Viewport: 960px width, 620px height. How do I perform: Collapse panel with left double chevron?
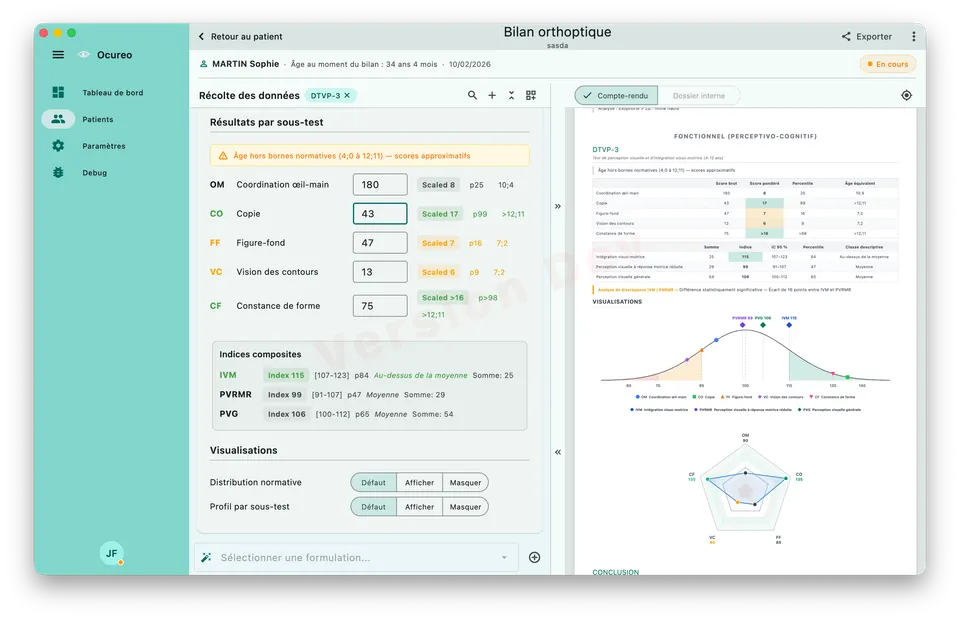click(x=558, y=452)
